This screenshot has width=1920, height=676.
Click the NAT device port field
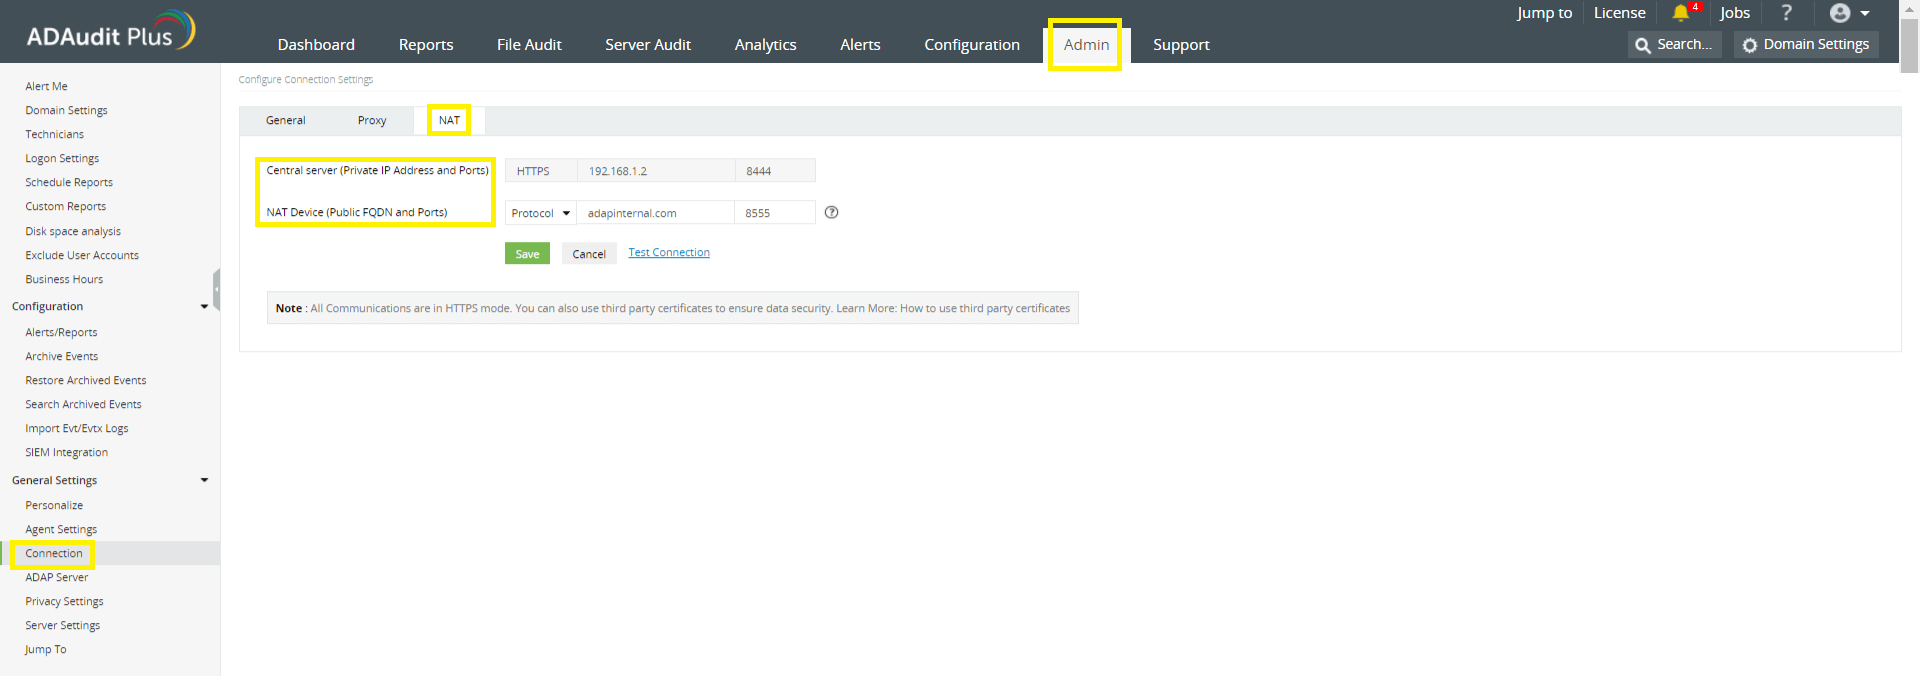(x=774, y=213)
